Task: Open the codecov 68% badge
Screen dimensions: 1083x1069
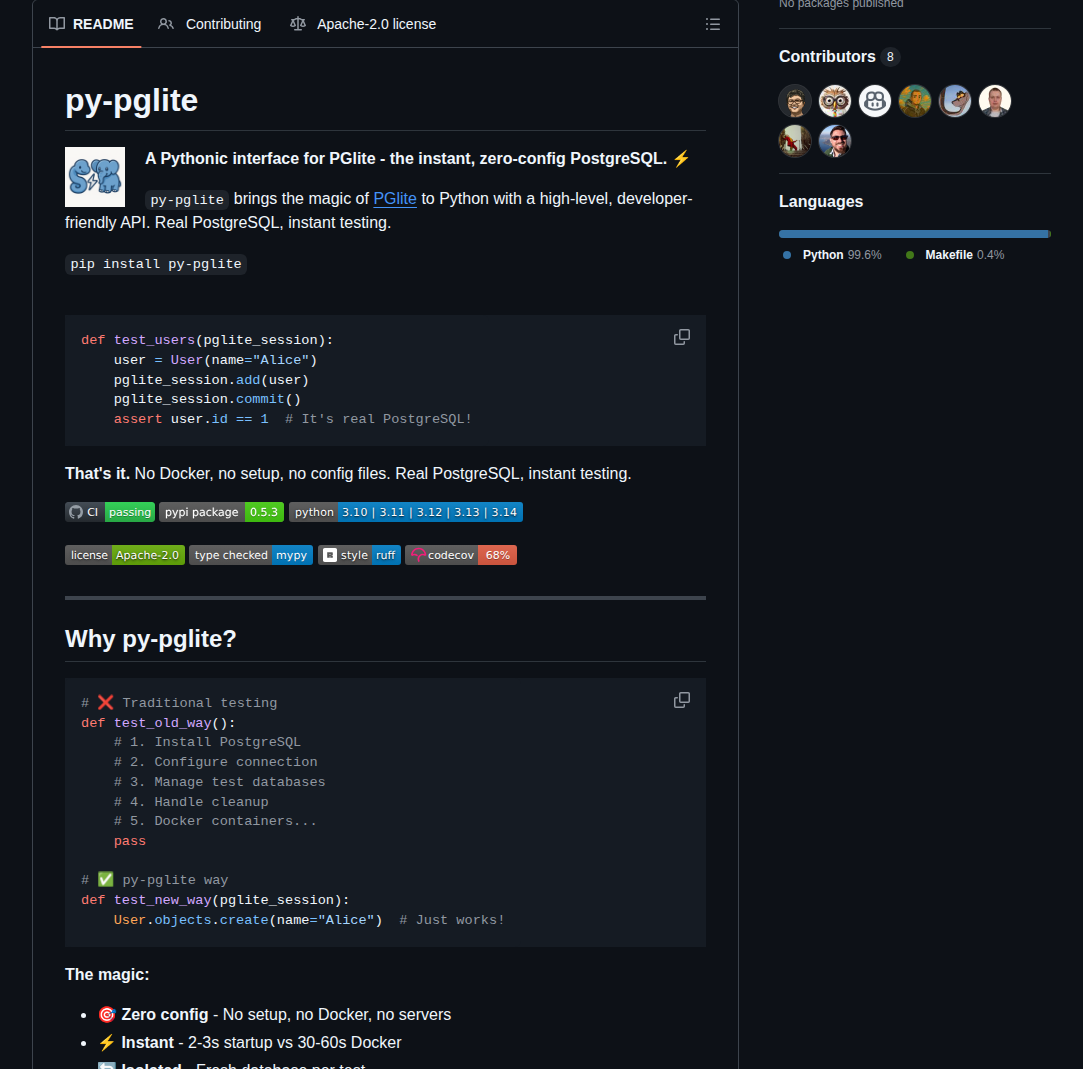Action: click(x=461, y=555)
